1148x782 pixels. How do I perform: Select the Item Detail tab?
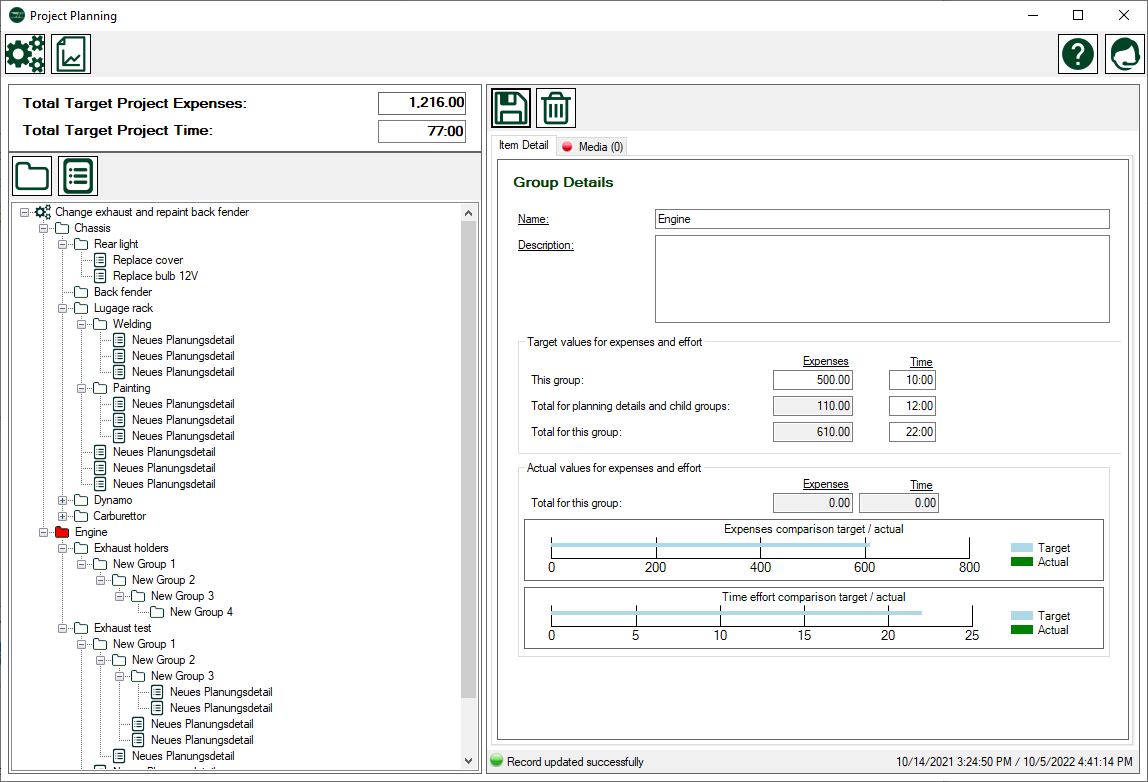point(523,145)
